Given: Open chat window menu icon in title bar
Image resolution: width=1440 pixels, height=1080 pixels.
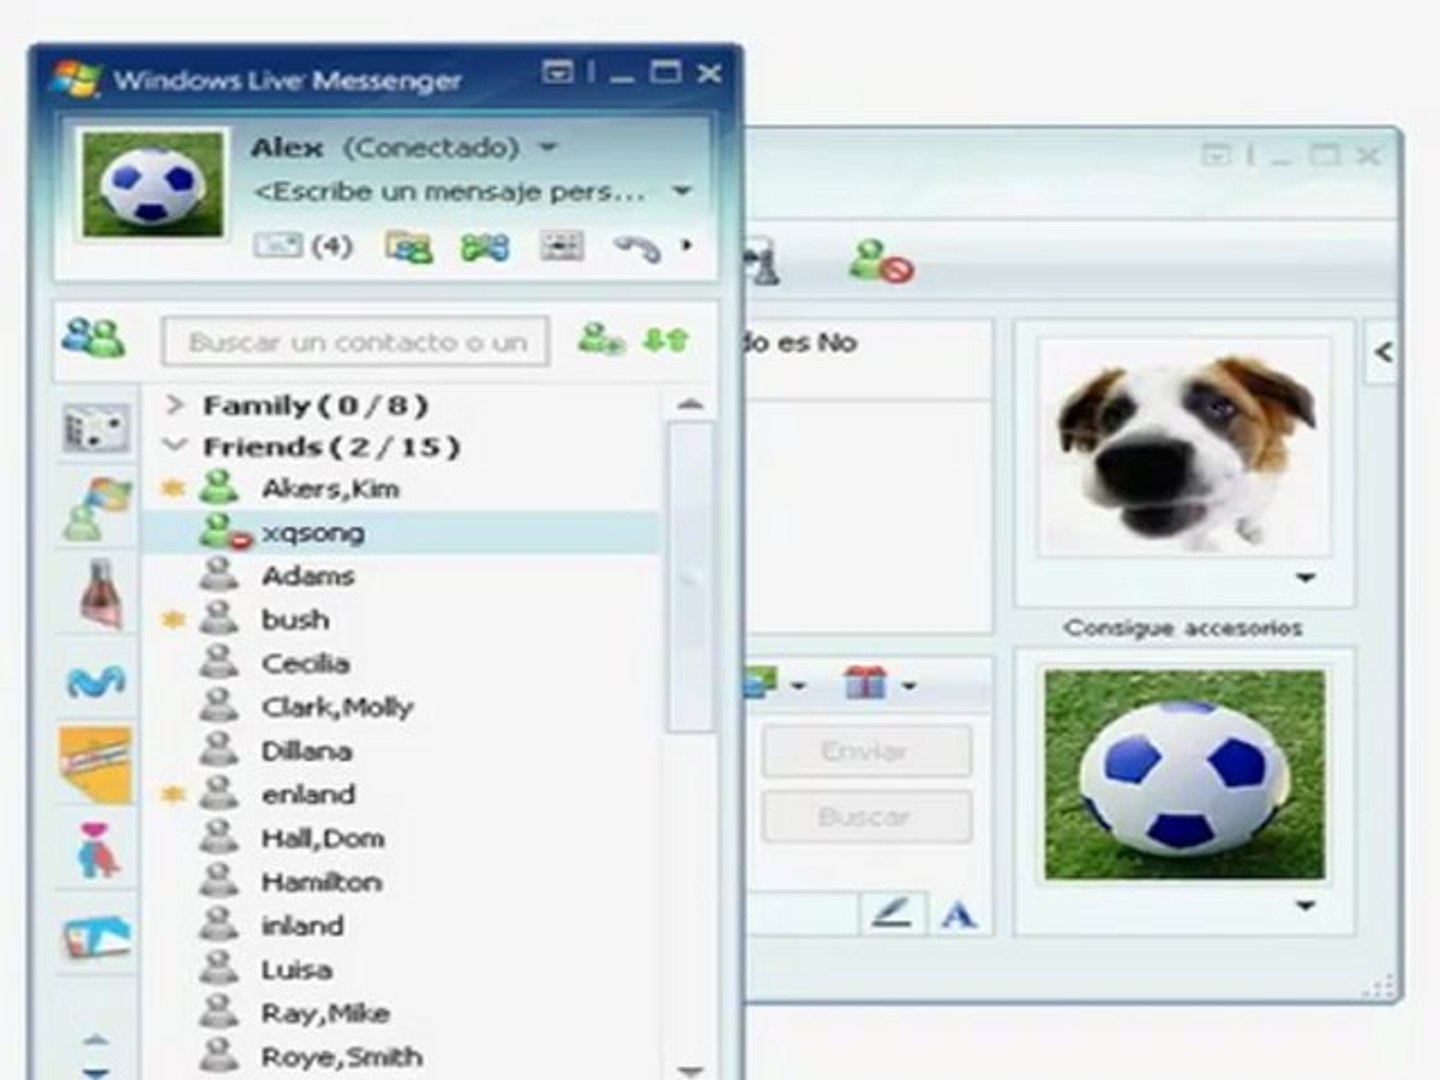Looking at the screenshot, I should [1216, 155].
